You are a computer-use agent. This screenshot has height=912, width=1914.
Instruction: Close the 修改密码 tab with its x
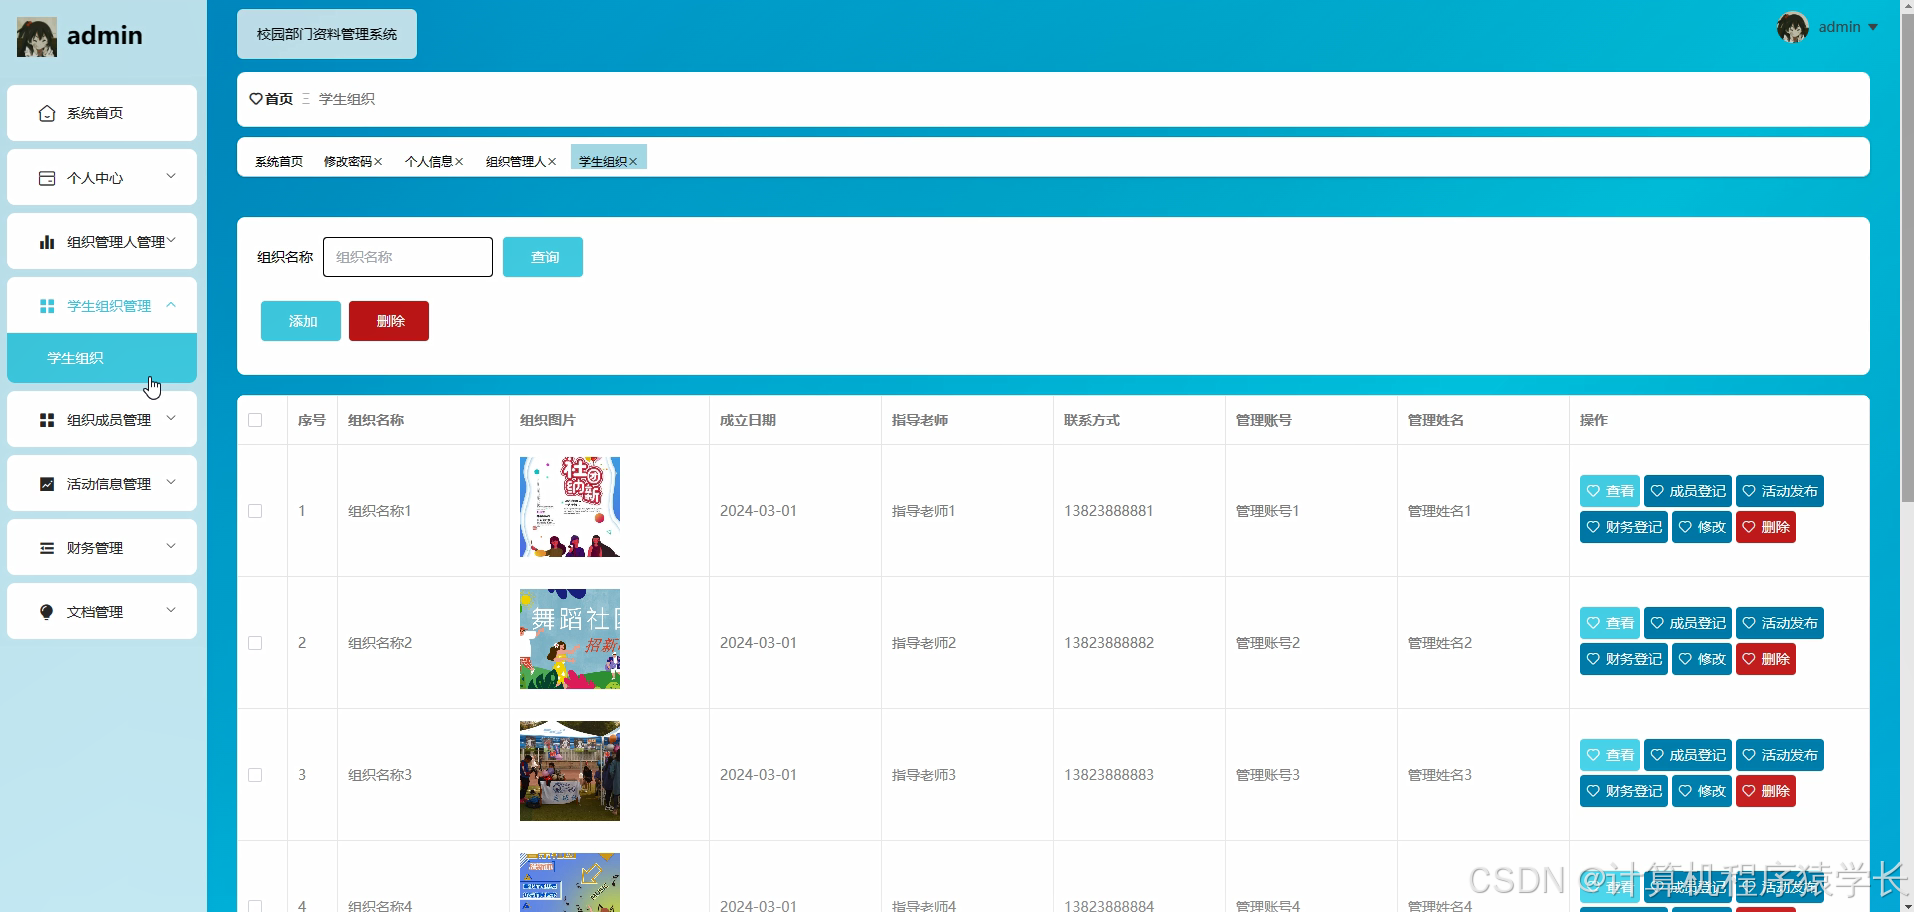[378, 162]
